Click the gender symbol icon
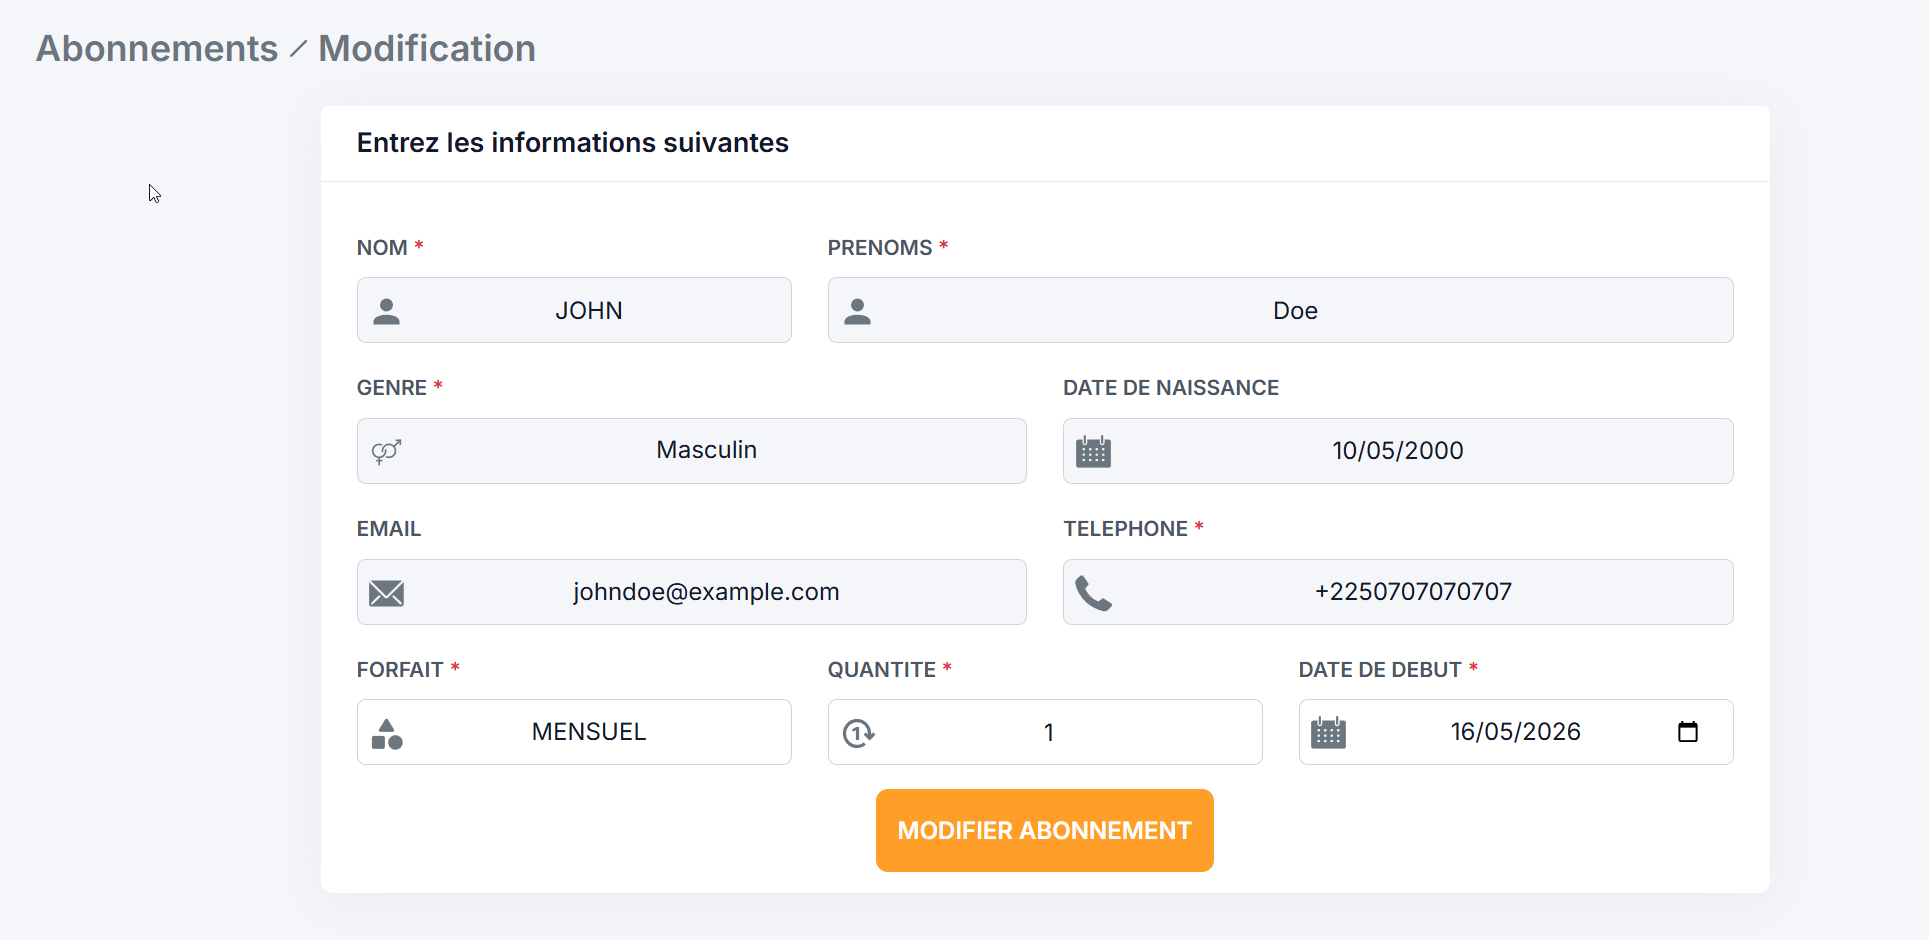 (x=386, y=451)
